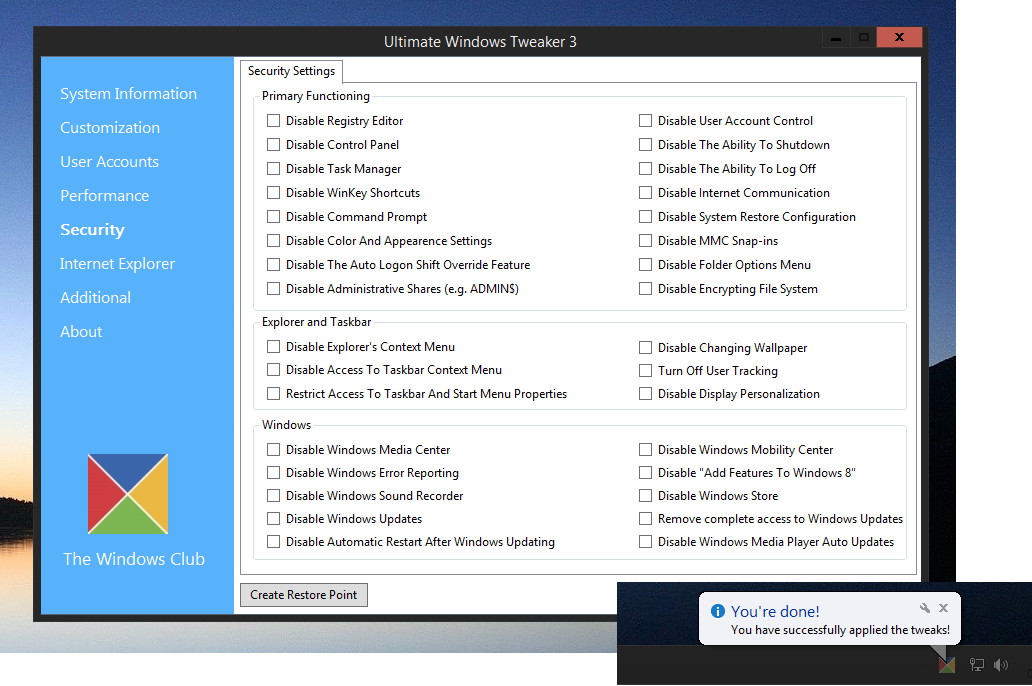The image size is (1032, 686).
Task: Open the About section
Action: click(x=81, y=332)
